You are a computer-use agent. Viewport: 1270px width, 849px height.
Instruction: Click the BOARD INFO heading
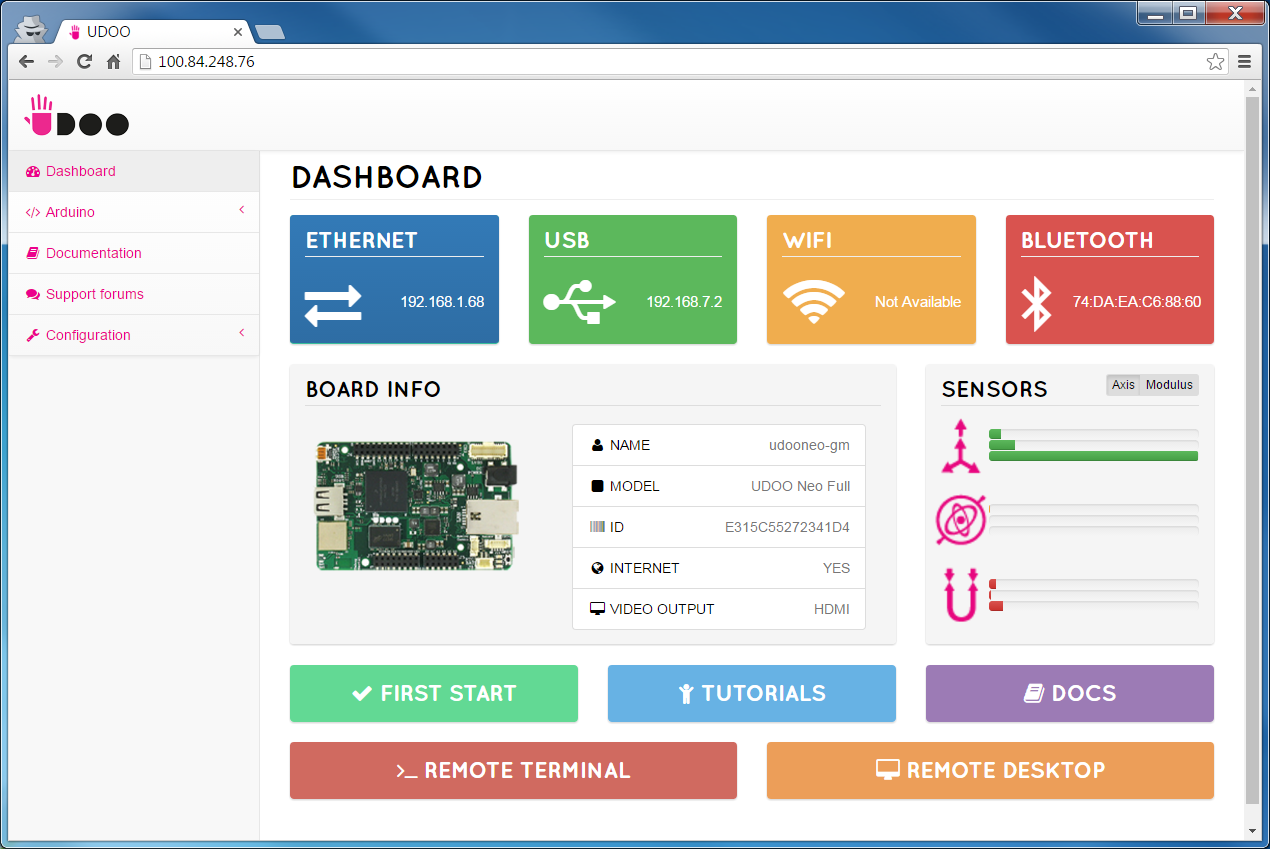pyautogui.click(x=373, y=389)
